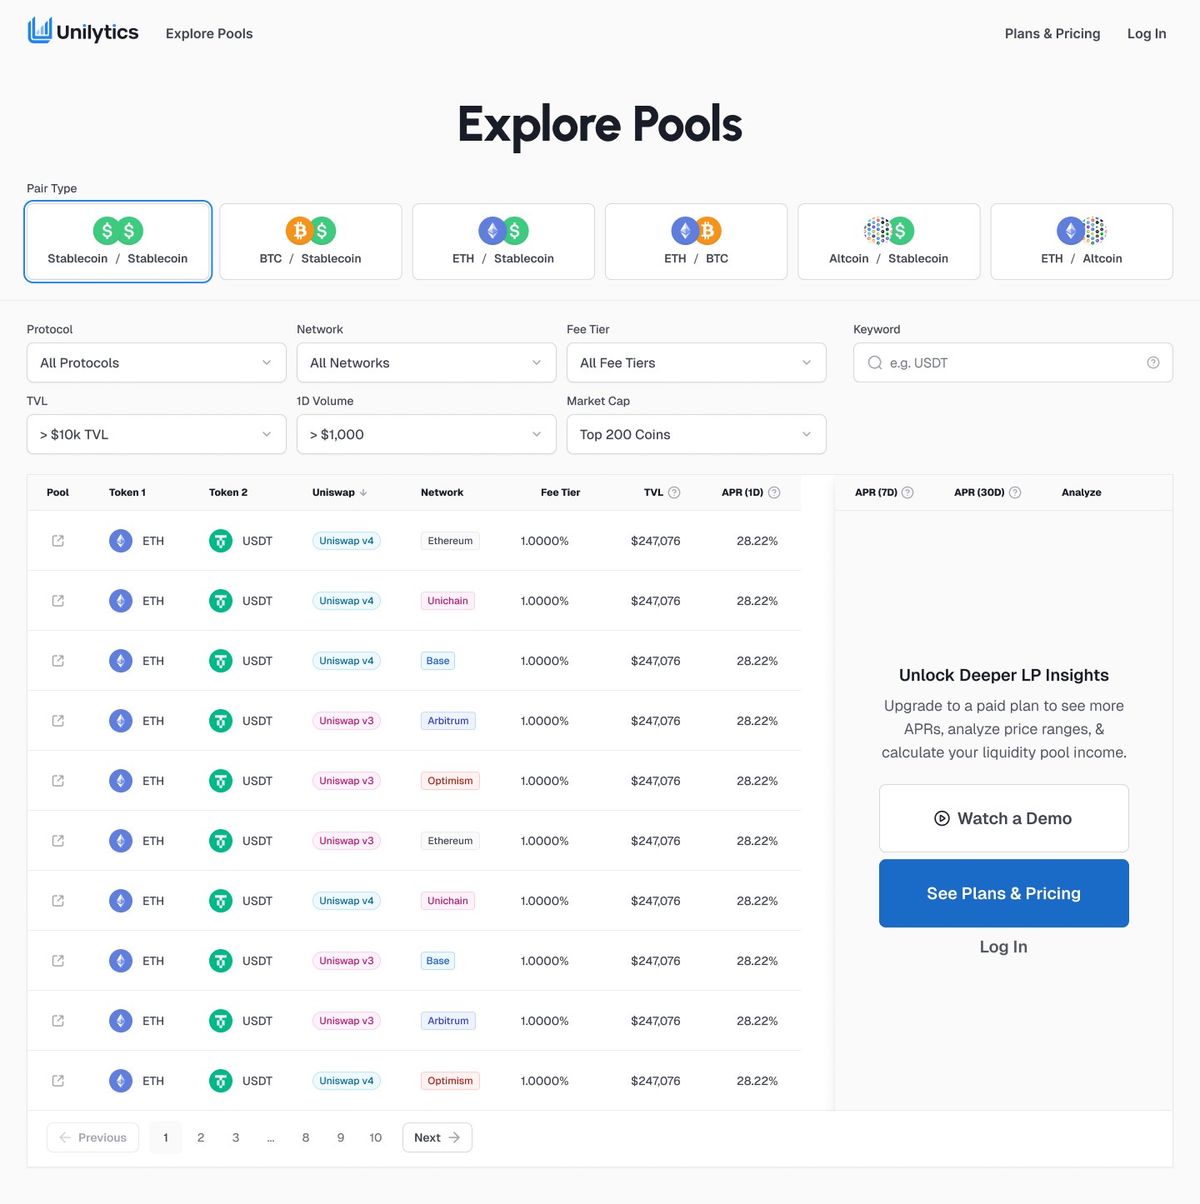Go to page 8

(x=306, y=1138)
